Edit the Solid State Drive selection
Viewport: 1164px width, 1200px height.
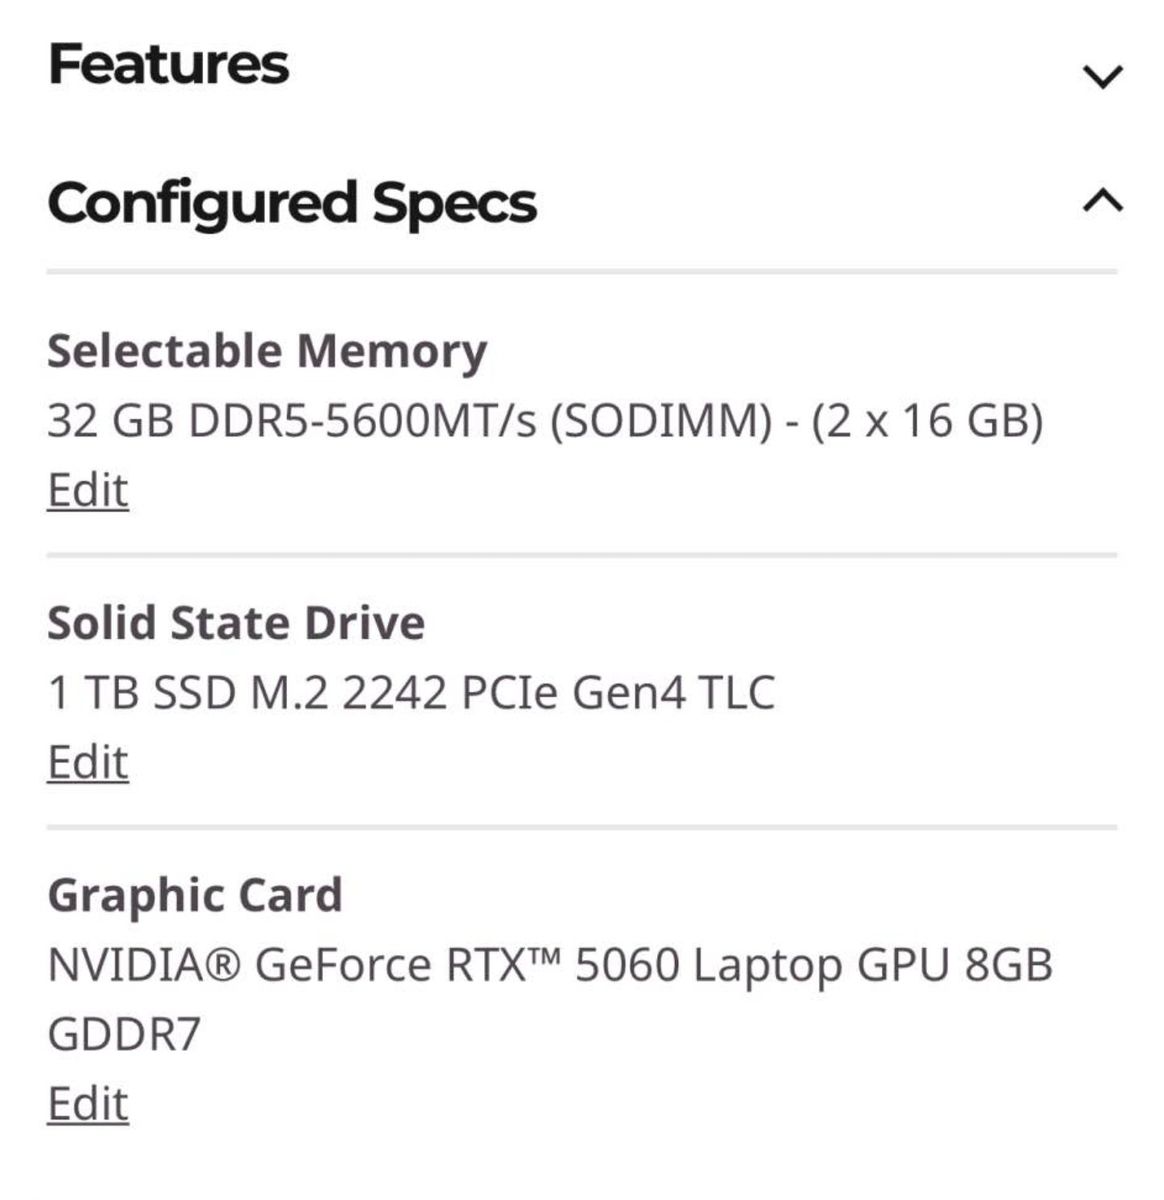coord(88,762)
